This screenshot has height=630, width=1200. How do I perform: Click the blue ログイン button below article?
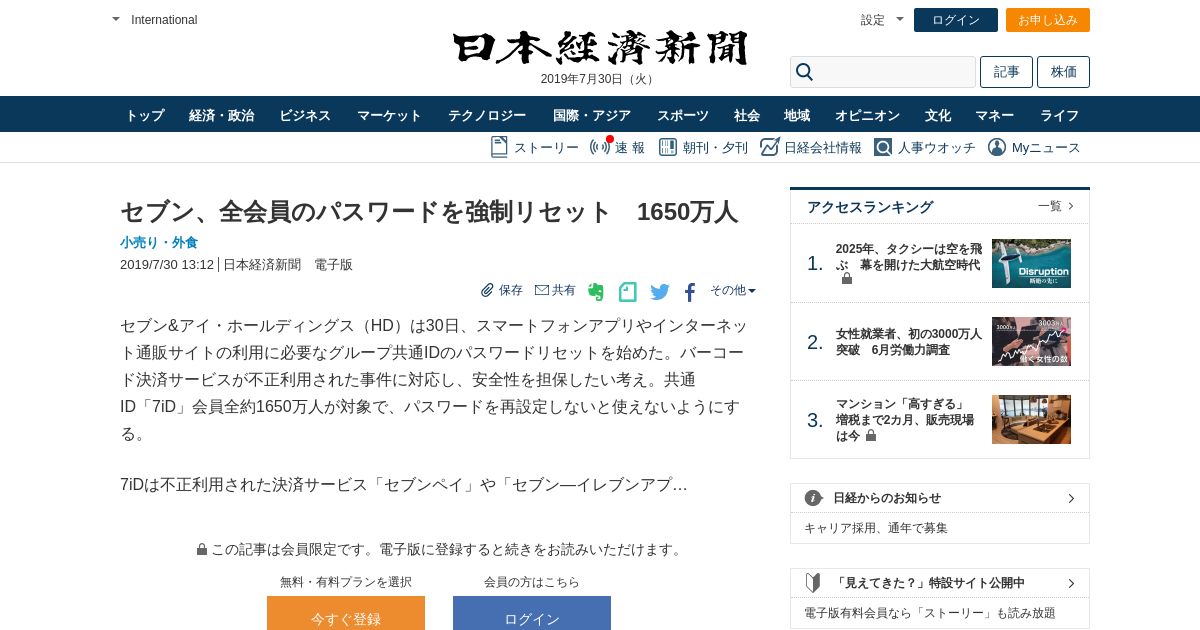[532, 613]
